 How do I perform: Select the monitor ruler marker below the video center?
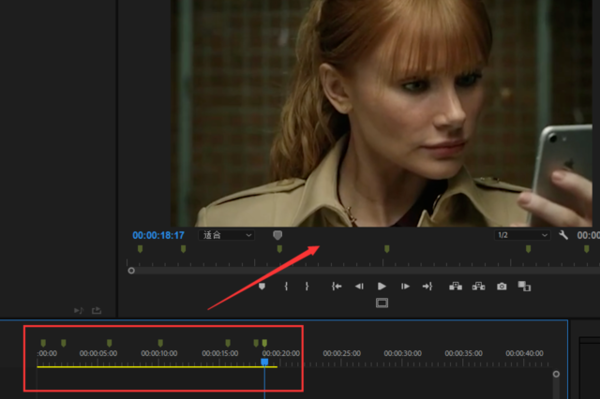pyautogui.click(x=387, y=249)
